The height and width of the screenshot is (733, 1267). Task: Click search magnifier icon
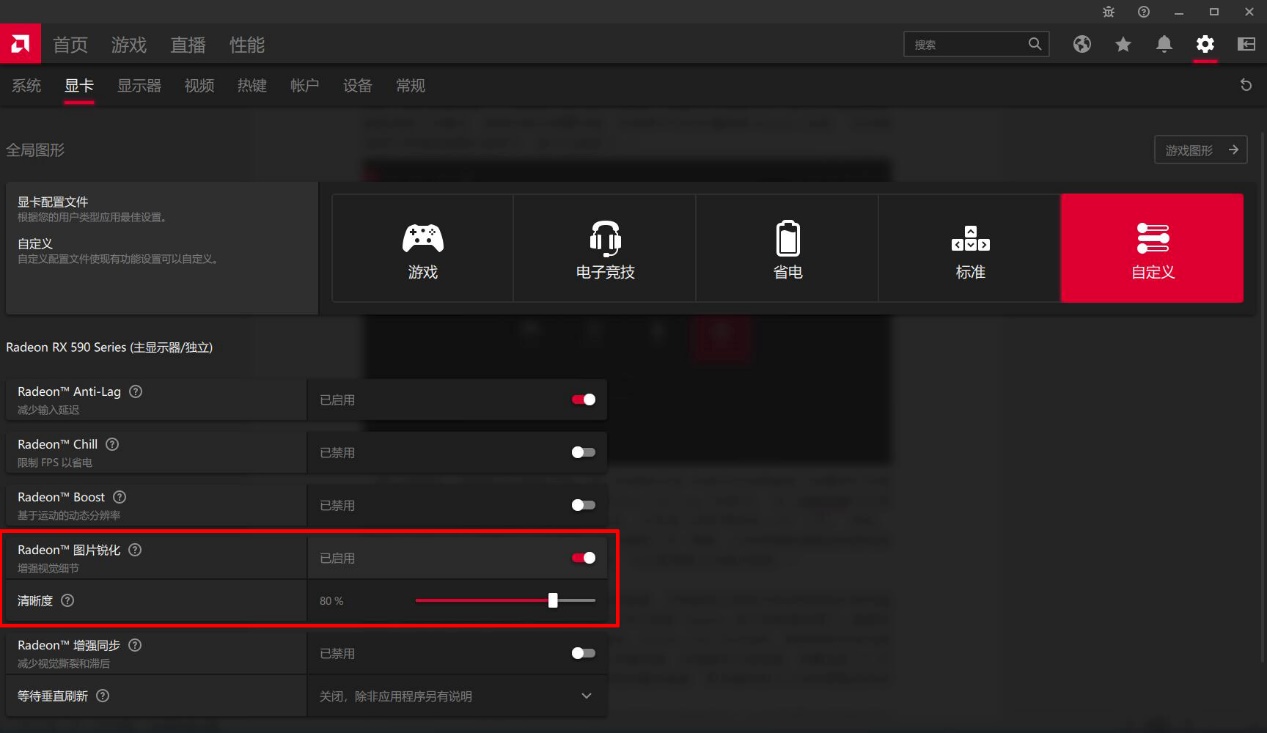pyautogui.click(x=1035, y=44)
